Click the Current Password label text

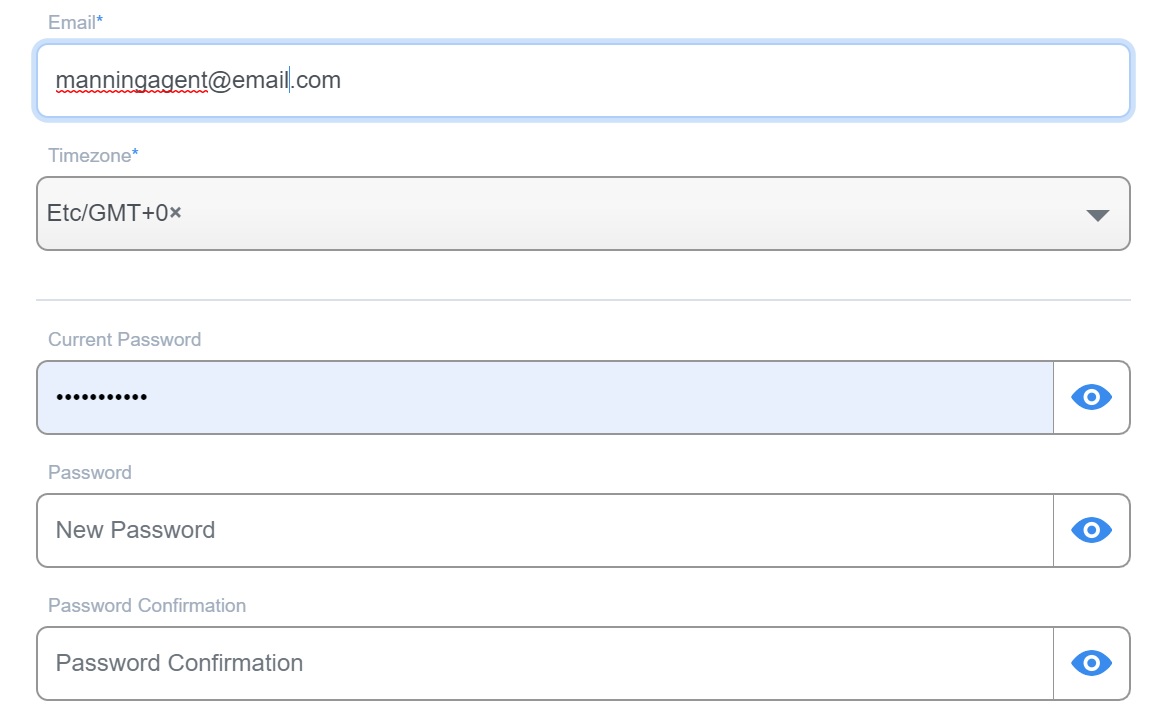[x=124, y=339]
